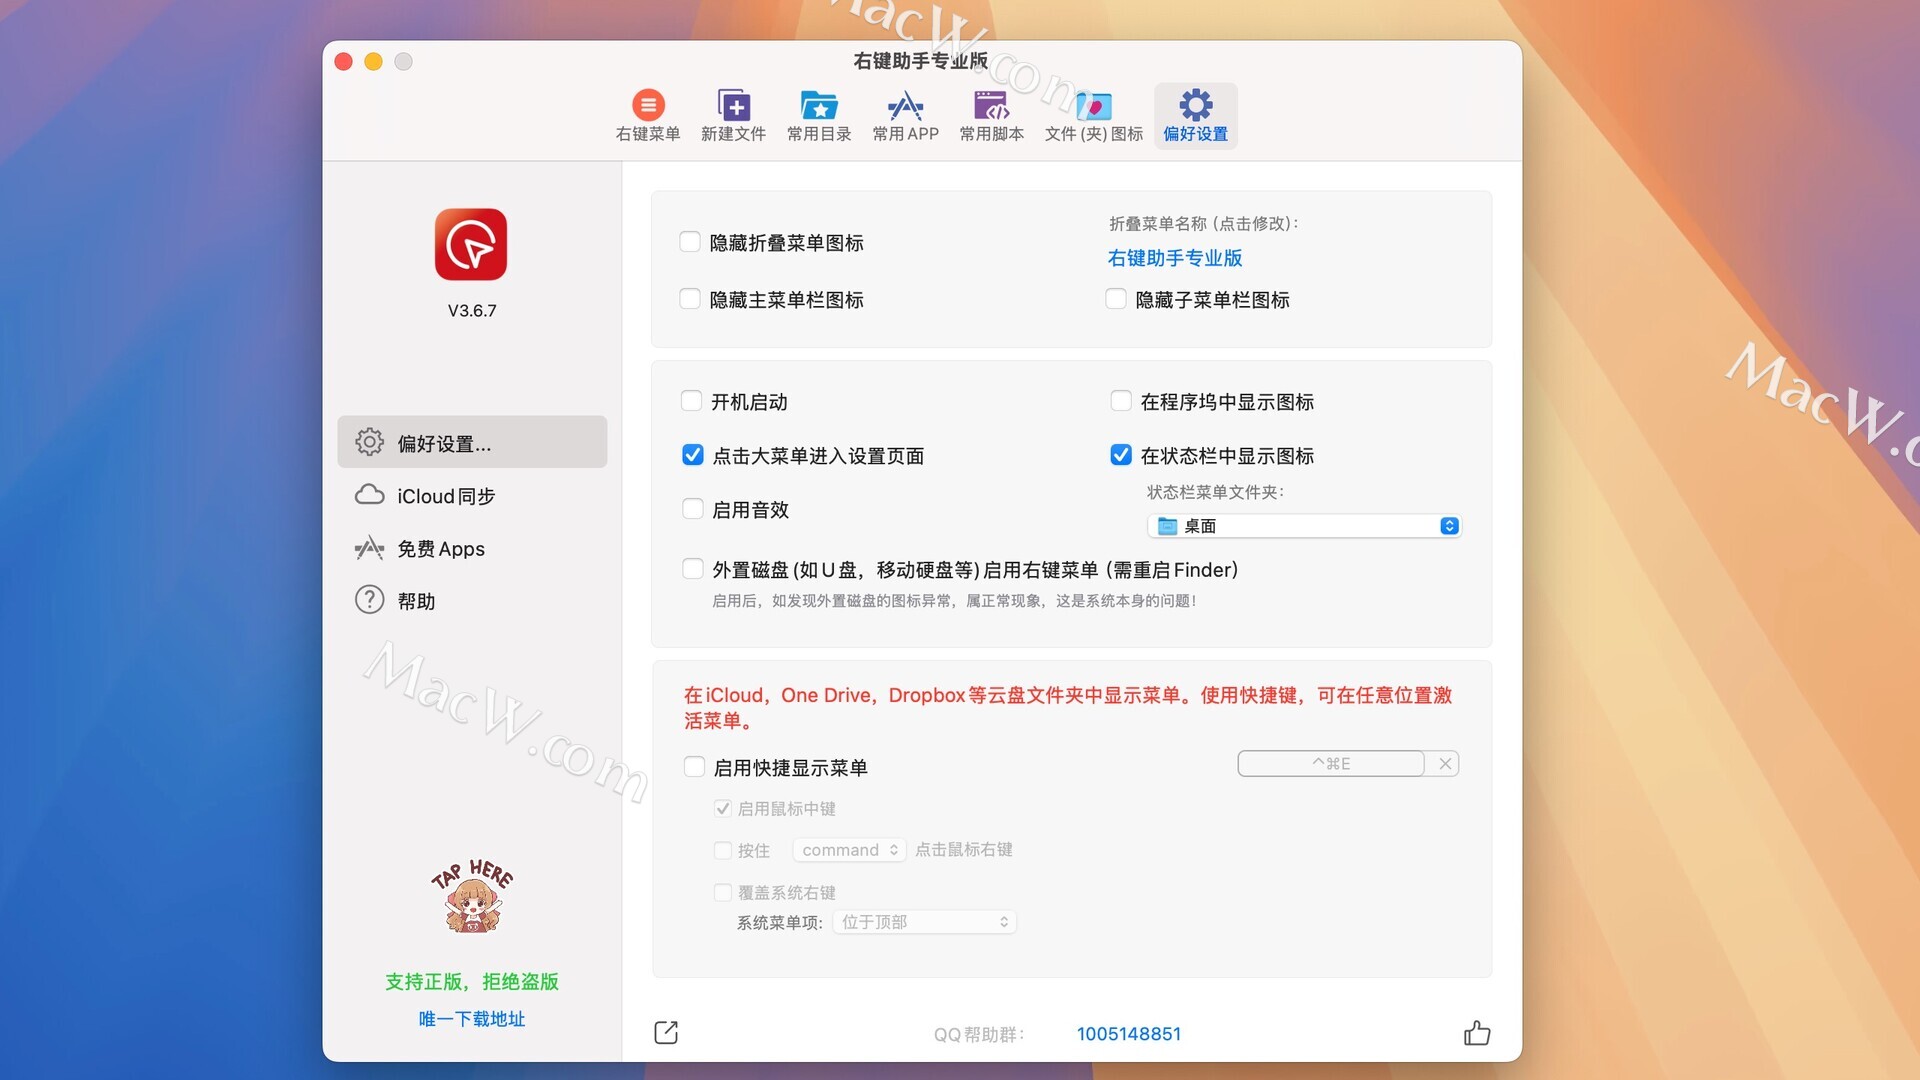Screen dimensions: 1920x1080
Task: Enable 启用音效 checkbox
Action: (x=693, y=509)
